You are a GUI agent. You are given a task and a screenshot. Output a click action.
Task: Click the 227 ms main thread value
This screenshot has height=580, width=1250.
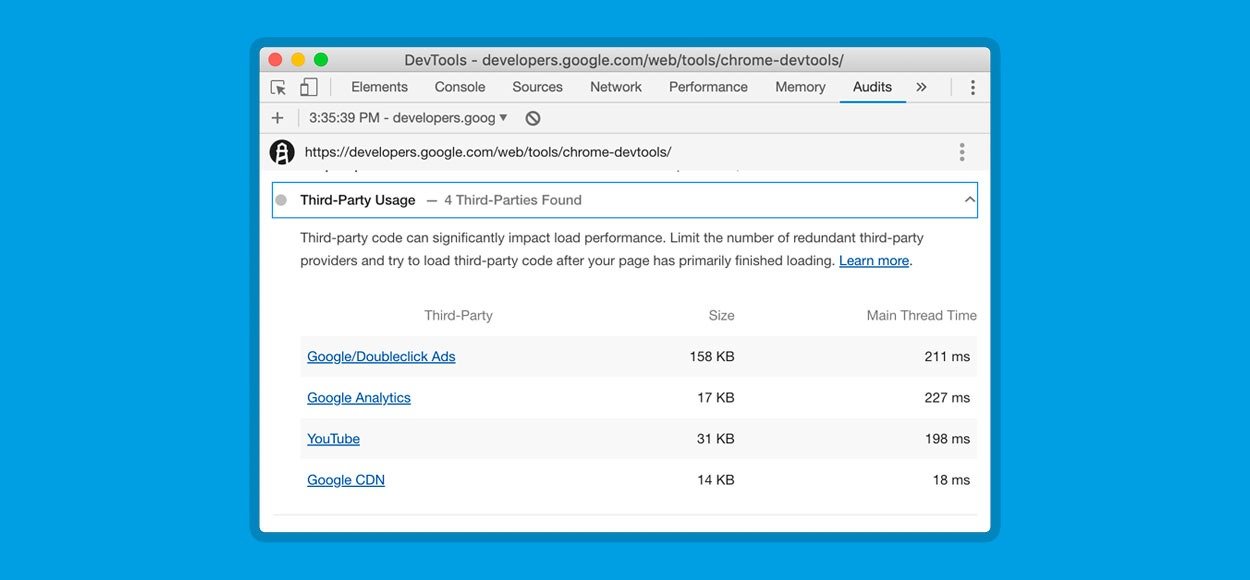pos(948,398)
